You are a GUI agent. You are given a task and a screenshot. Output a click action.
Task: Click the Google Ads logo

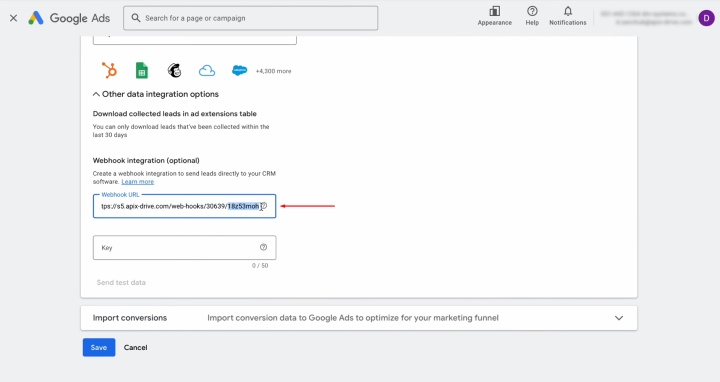click(69, 18)
